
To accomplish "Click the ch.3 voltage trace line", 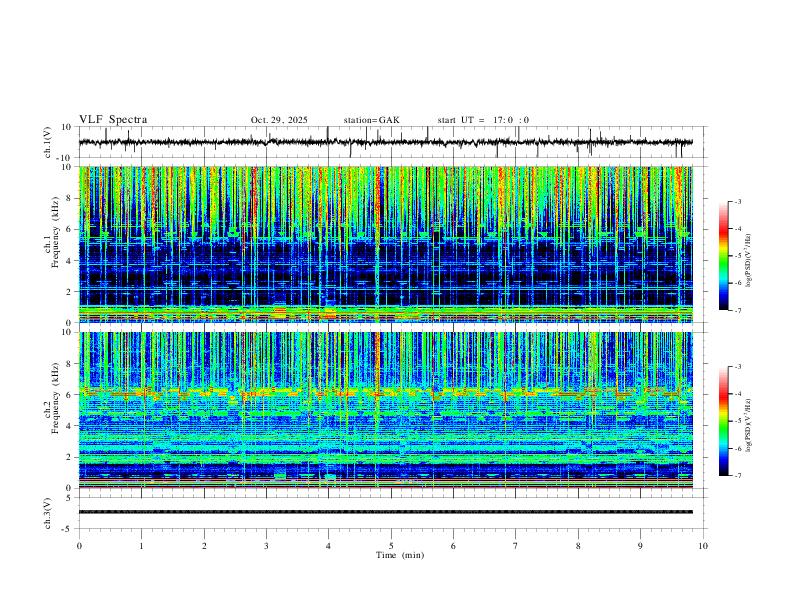I will pyautogui.click(x=386, y=512).
